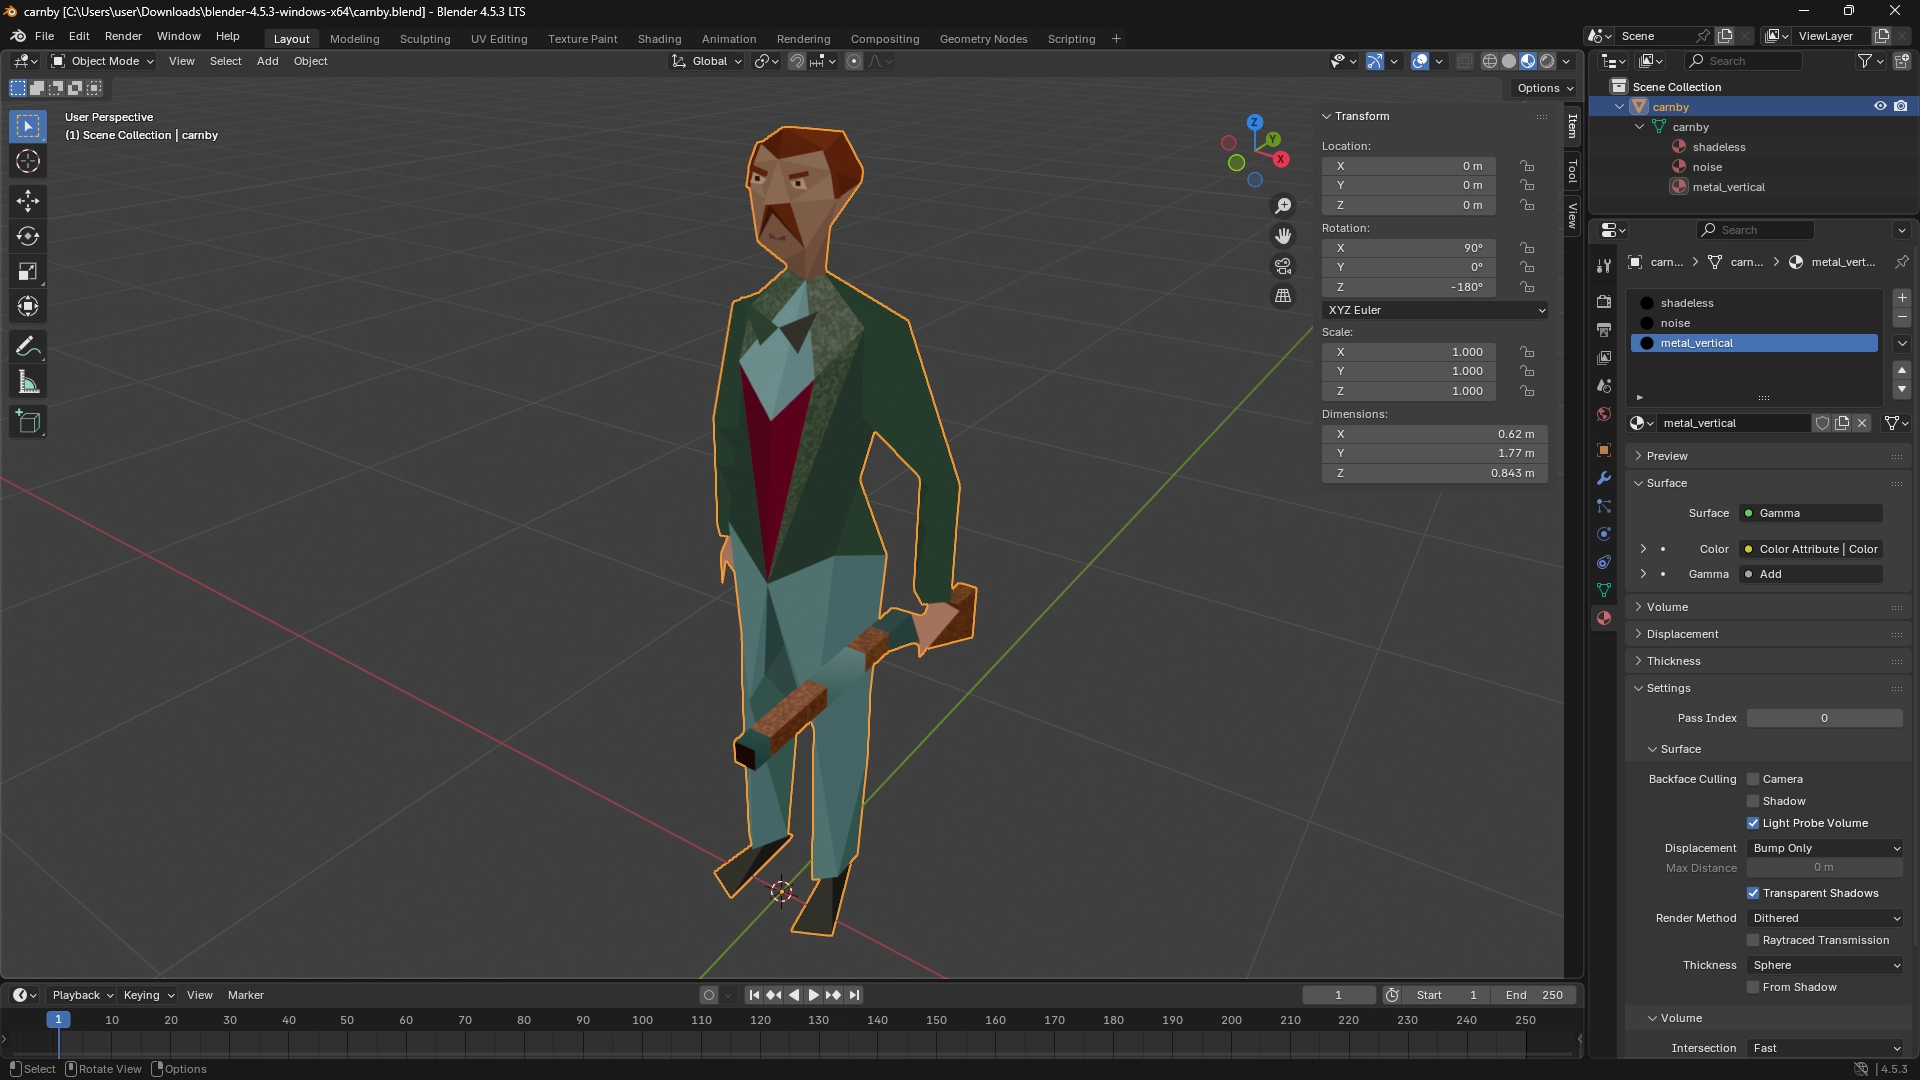
Task: Enable Camera backface culling checkbox
Action: (1753, 779)
